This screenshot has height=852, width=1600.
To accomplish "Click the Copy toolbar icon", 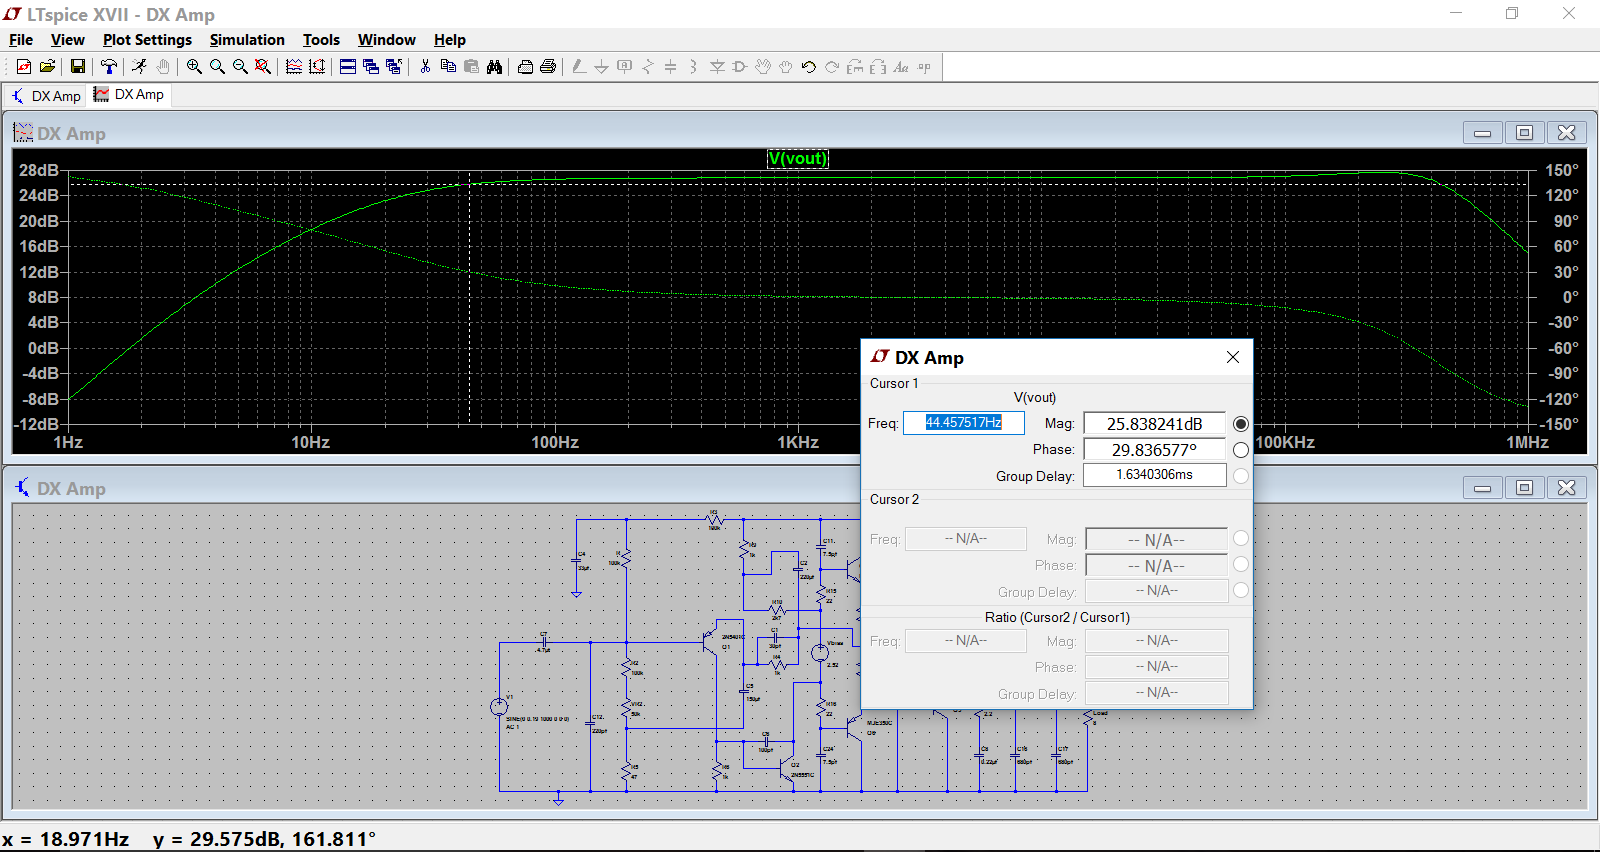I will click(448, 67).
